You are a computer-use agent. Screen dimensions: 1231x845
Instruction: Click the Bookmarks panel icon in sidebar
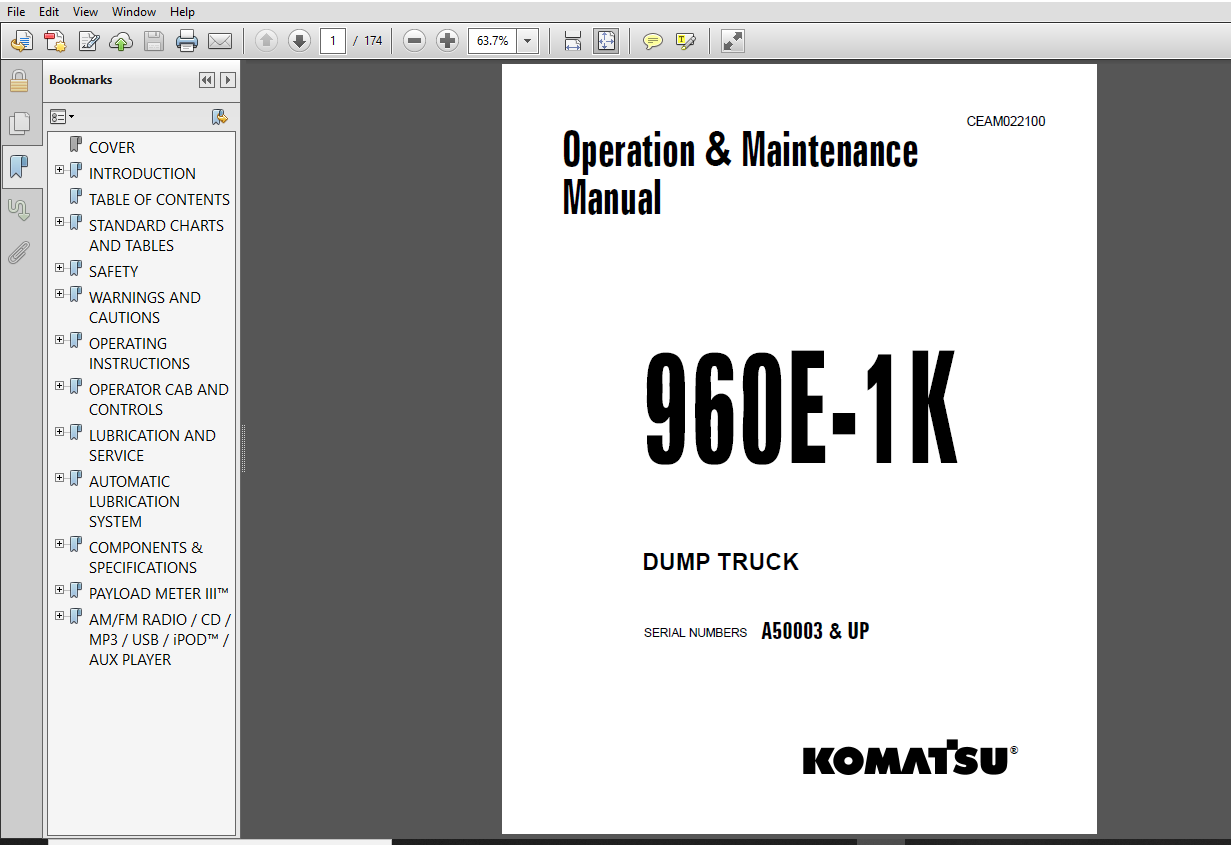point(19,167)
